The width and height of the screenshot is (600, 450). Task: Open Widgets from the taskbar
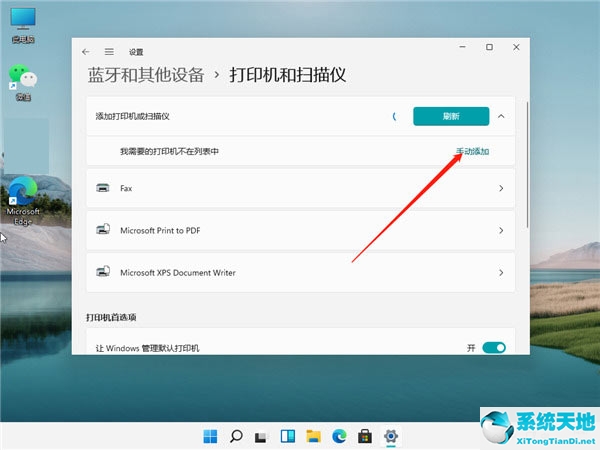(287, 436)
